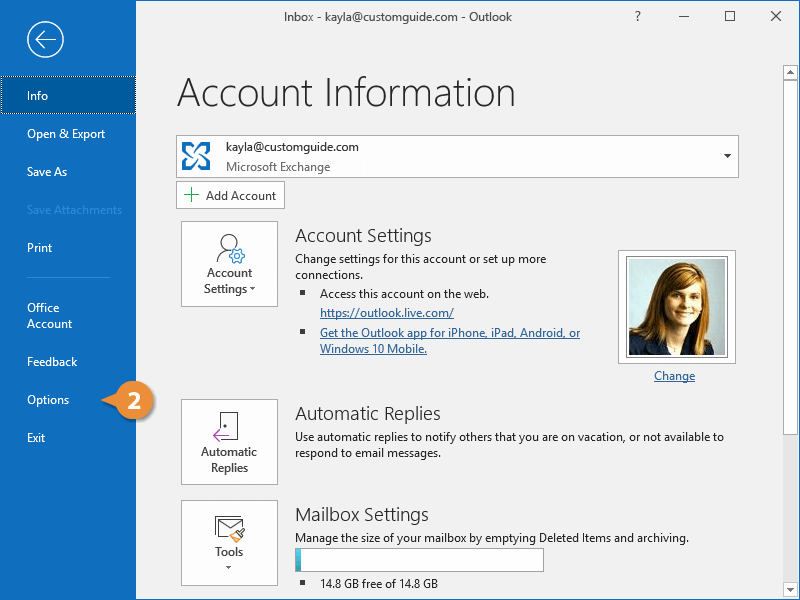800x600 pixels.
Task: Click "Access this account on the web." text
Action: pyautogui.click(x=404, y=294)
